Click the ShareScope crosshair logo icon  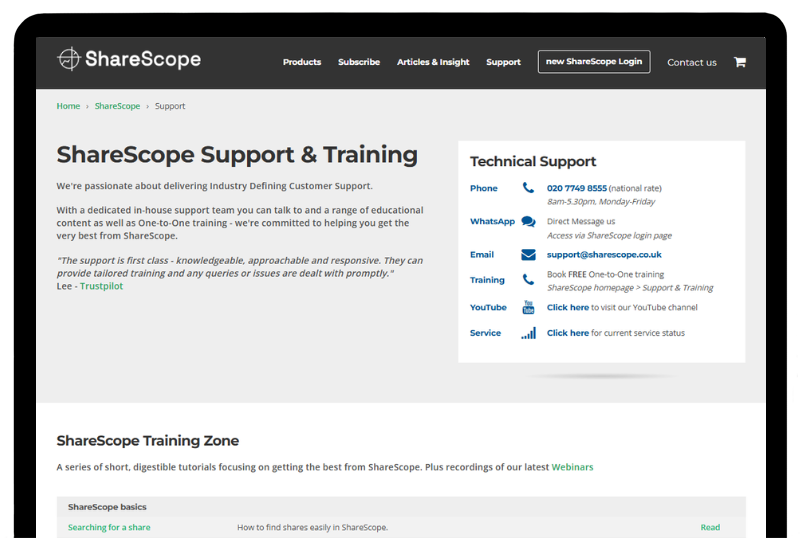69,60
